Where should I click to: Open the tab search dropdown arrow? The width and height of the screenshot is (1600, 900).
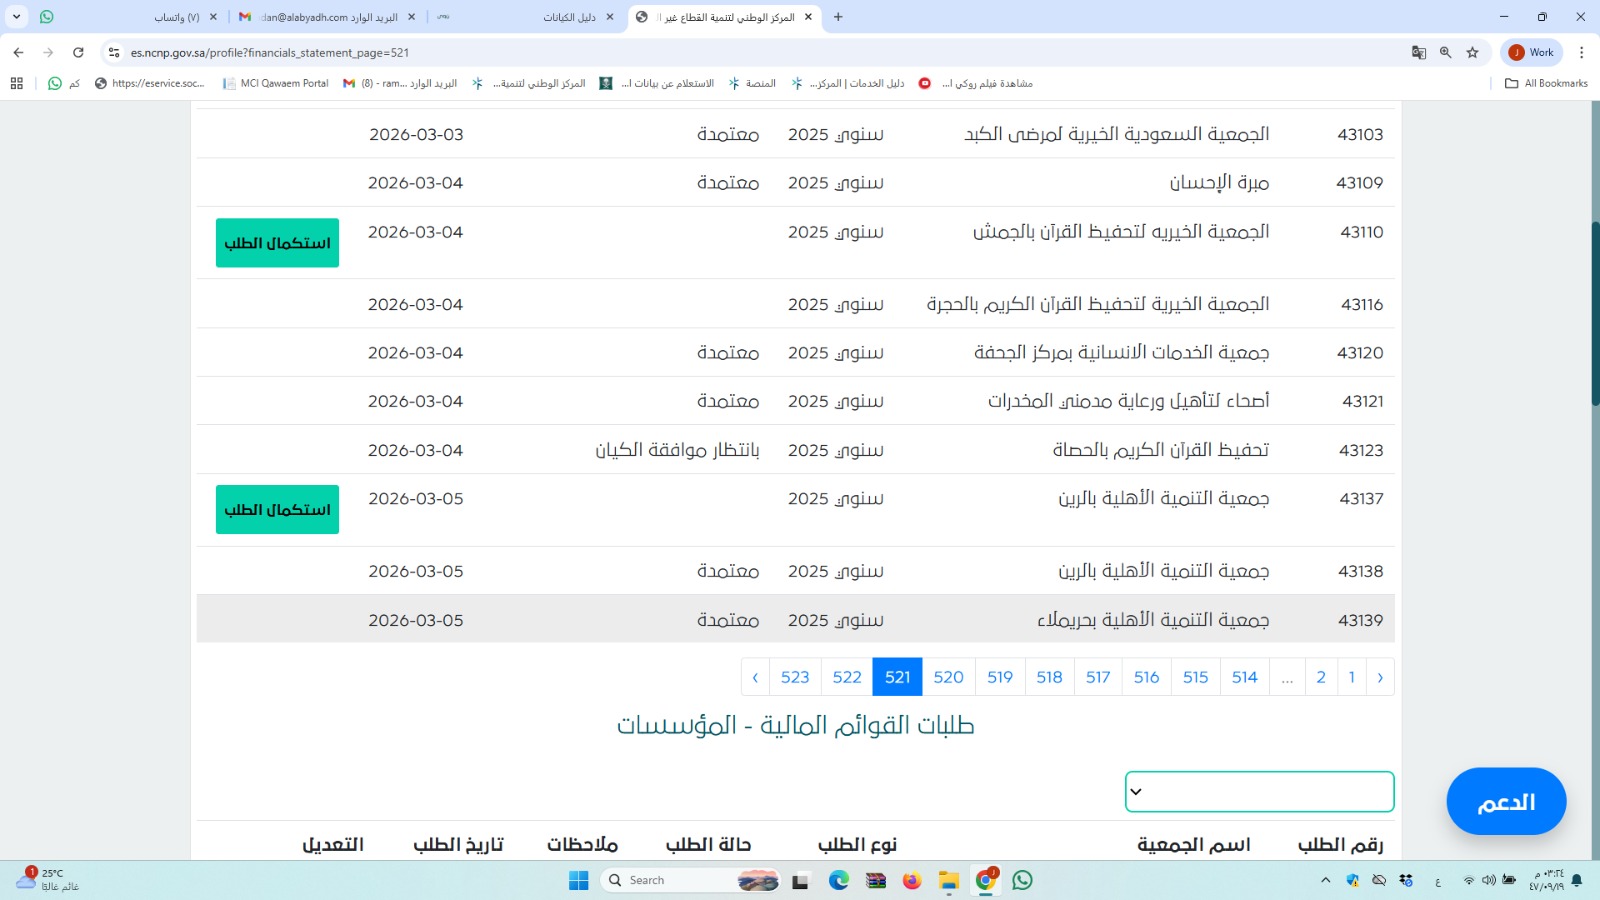coord(16,17)
